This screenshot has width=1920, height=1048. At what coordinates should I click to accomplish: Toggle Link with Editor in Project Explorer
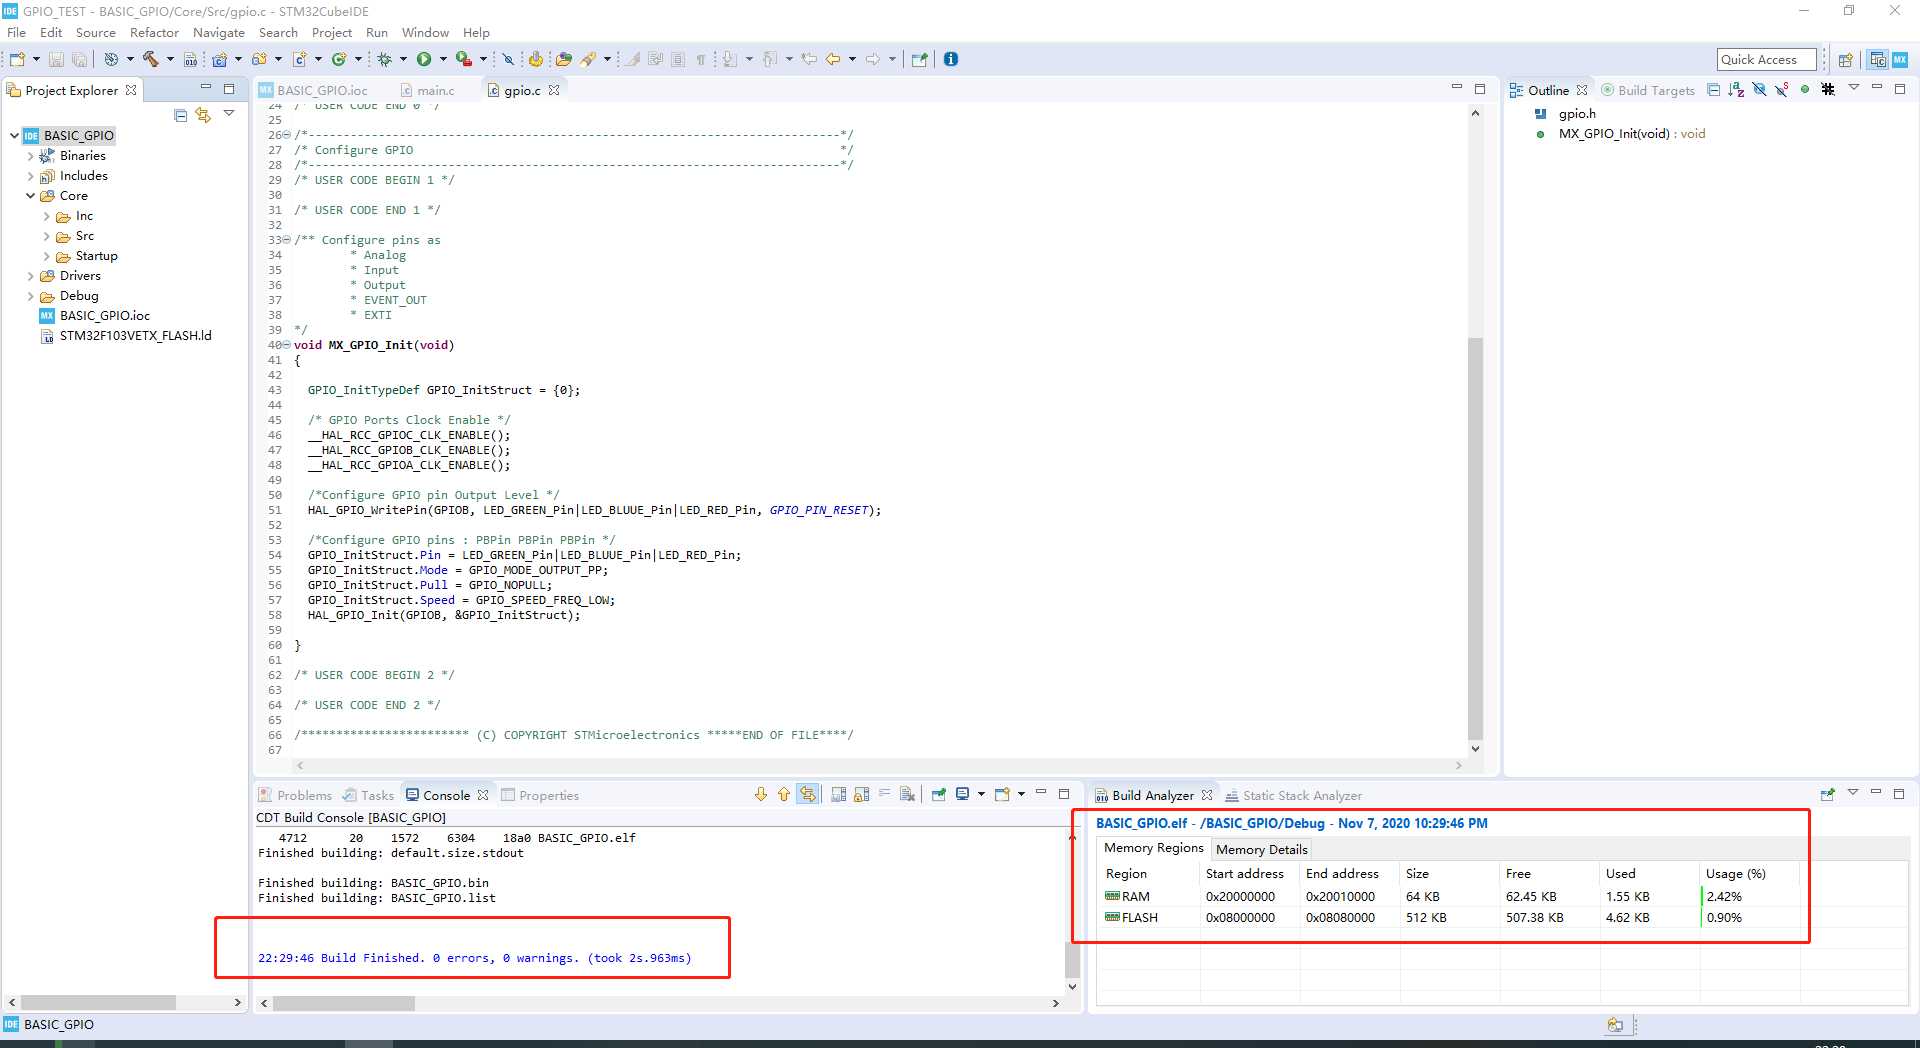(x=203, y=115)
